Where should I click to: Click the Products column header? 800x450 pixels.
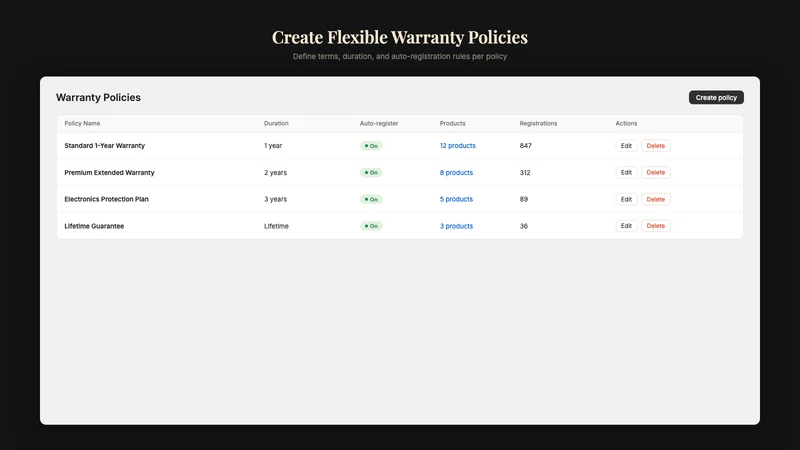(453, 123)
